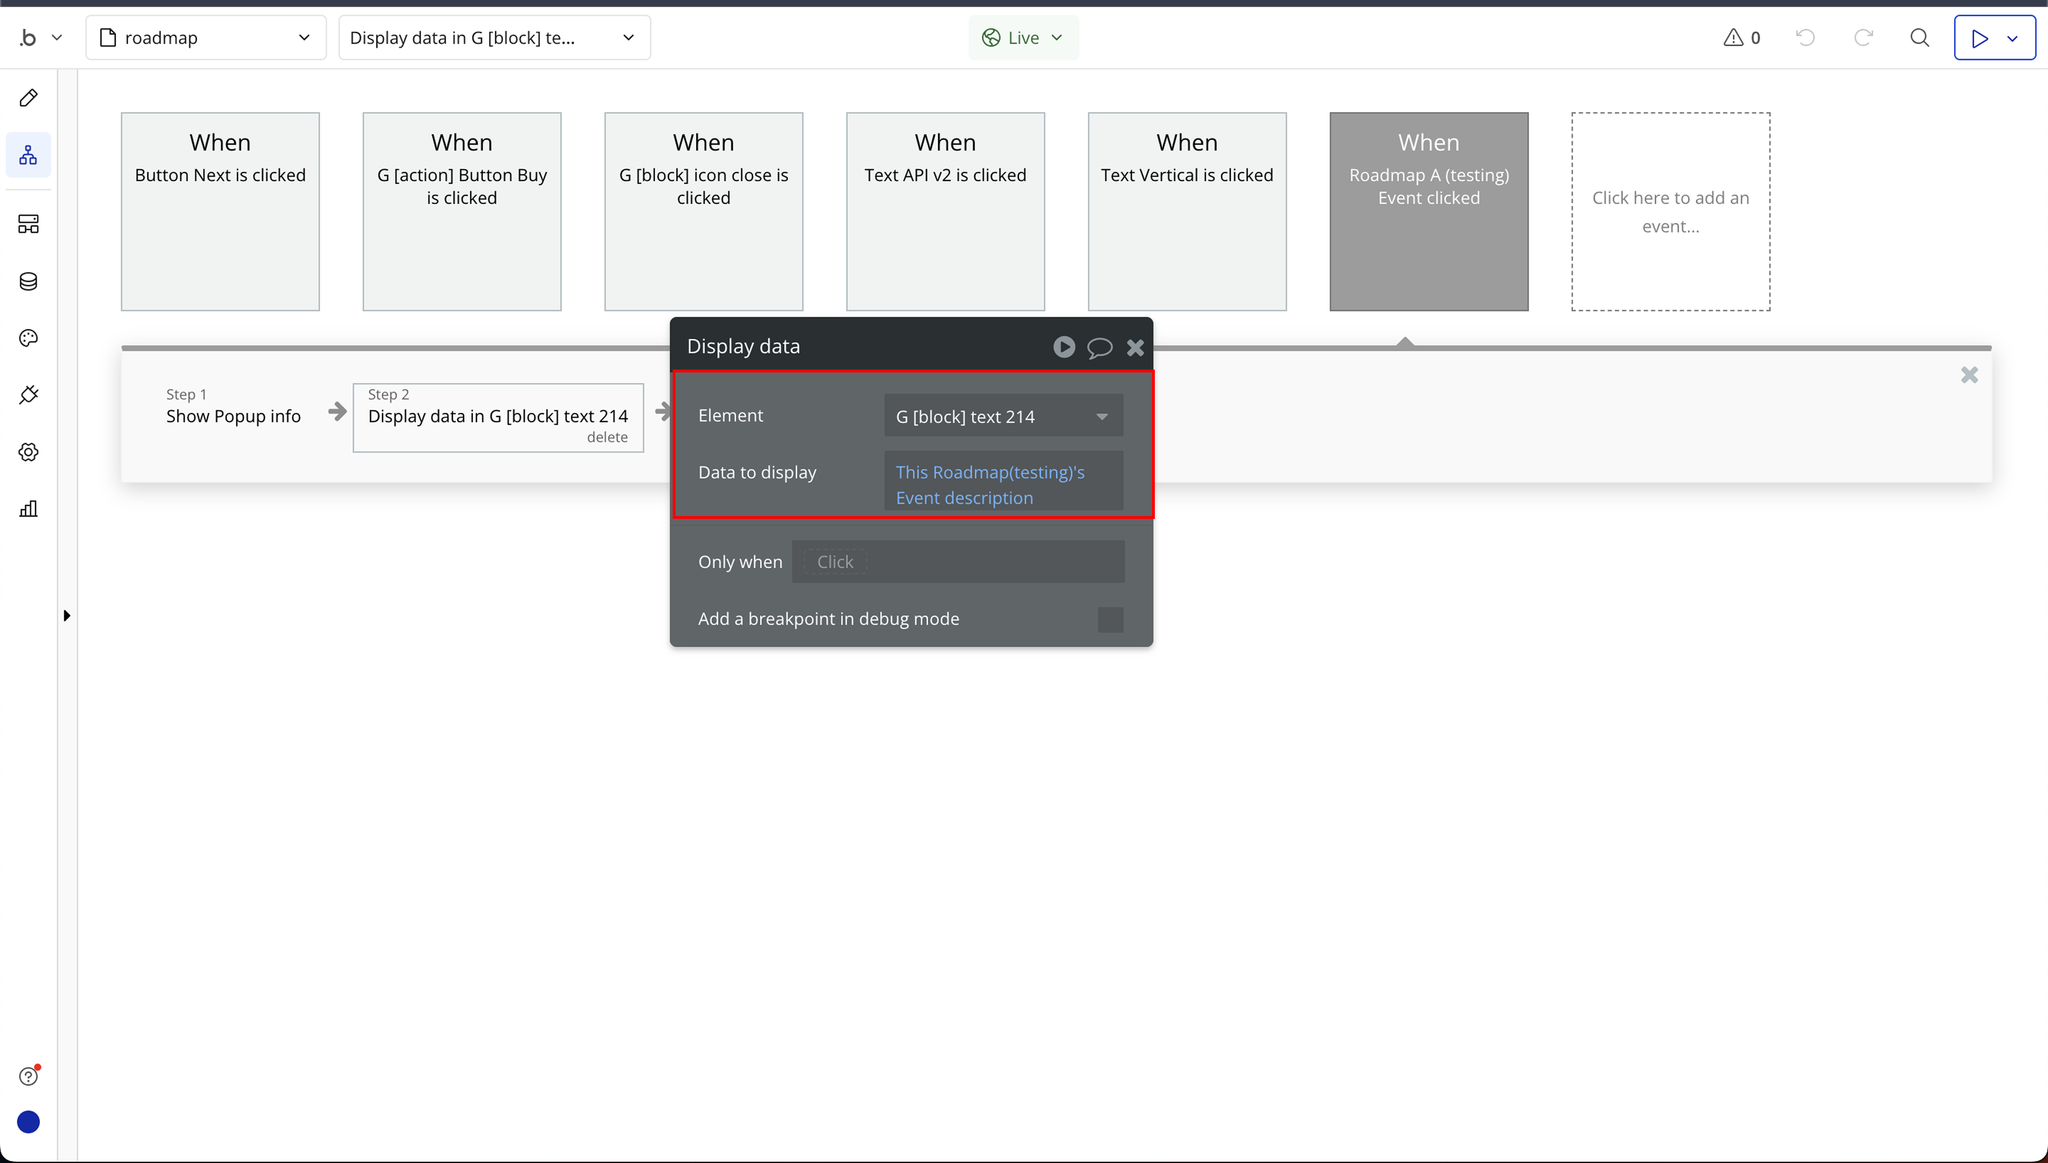Image resolution: width=2048 pixels, height=1163 pixels.
Task: Expand the left sidebar arrow
Action: pyautogui.click(x=66, y=616)
